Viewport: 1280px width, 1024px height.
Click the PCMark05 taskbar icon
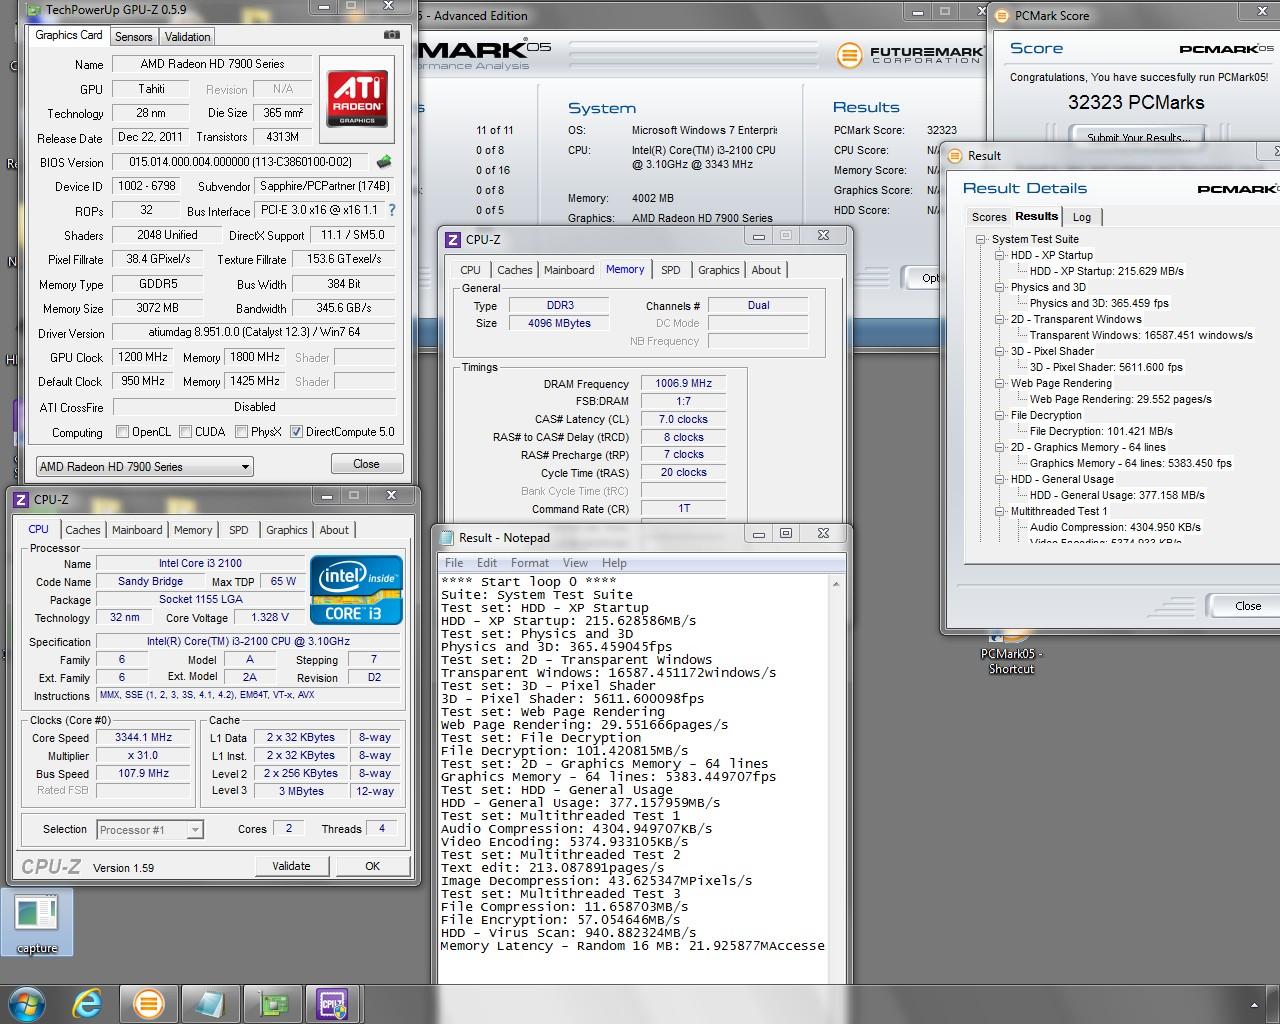click(149, 1003)
